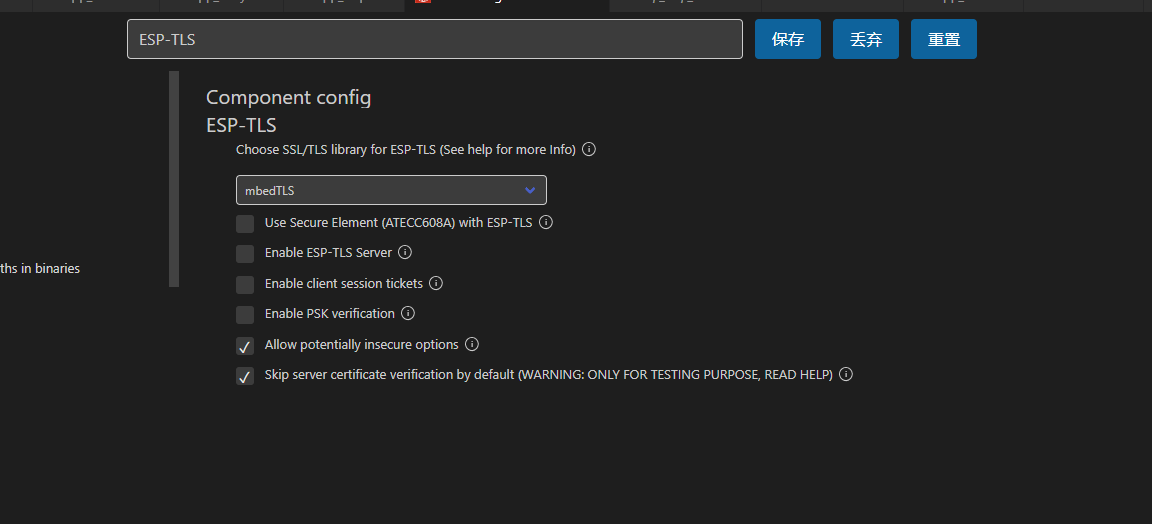
Task: Check Enable client session tickets box
Action: pyautogui.click(x=245, y=284)
